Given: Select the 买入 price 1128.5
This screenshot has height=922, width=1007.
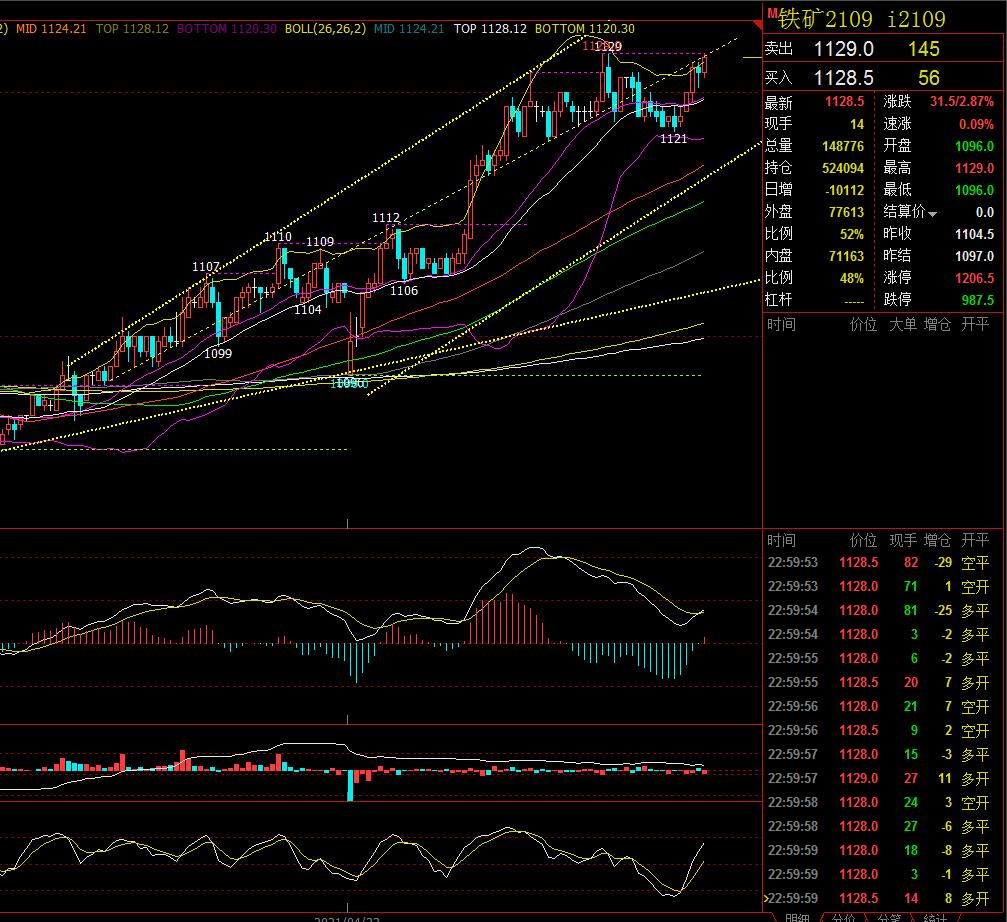Looking at the screenshot, I should 844,78.
